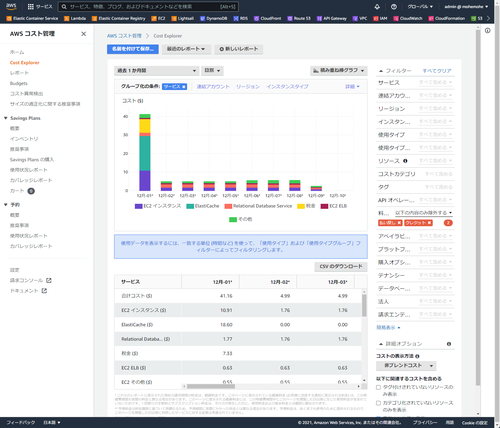The height and width of the screenshot is (428, 500).
Task: Show more favorites with right chevron
Action: 489,18
